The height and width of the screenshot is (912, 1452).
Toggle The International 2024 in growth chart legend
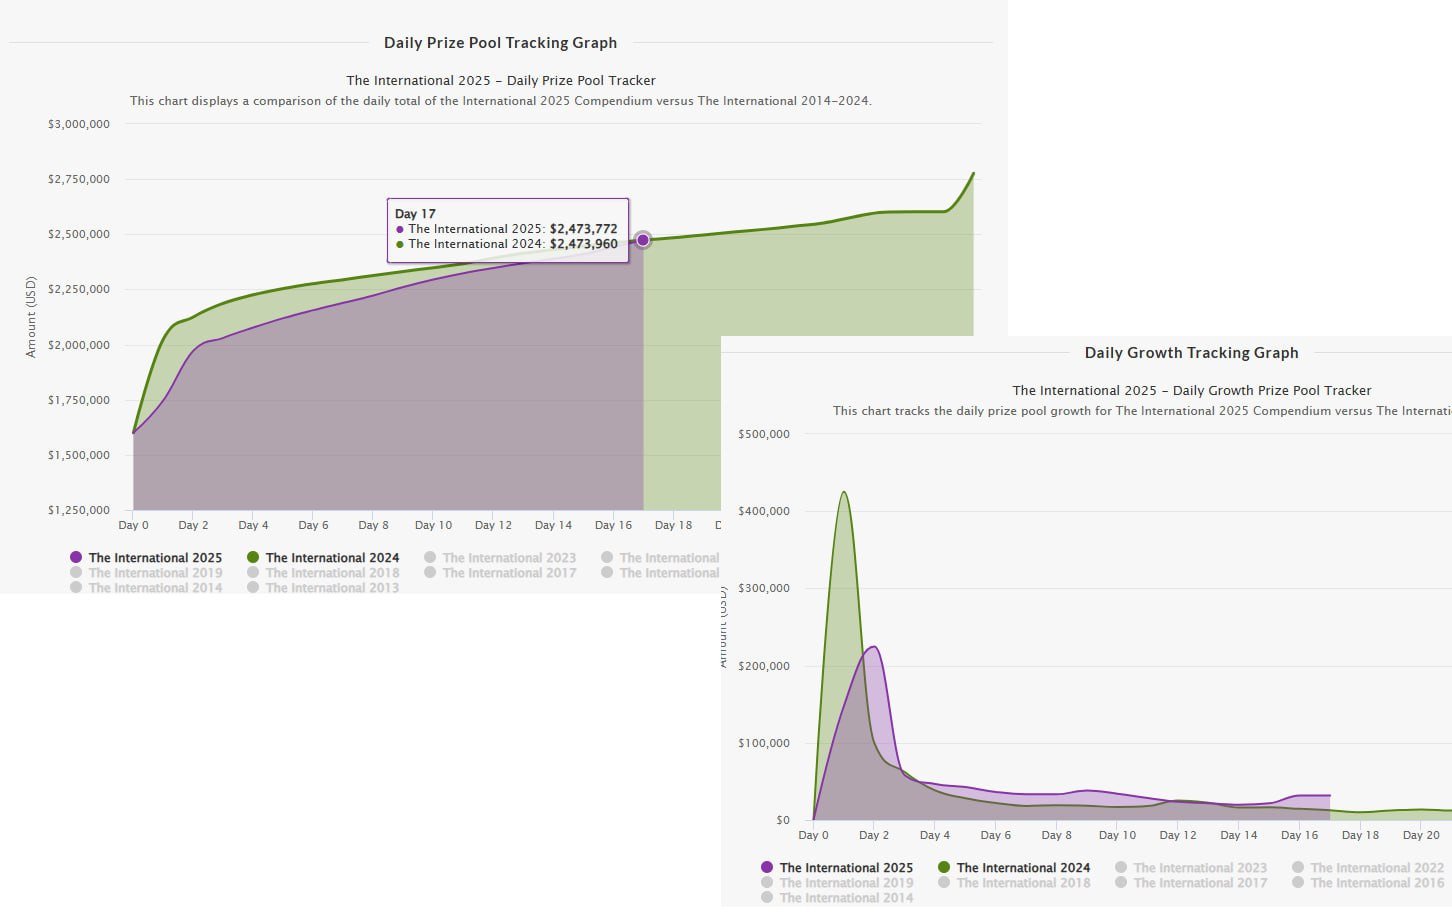click(1014, 868)
